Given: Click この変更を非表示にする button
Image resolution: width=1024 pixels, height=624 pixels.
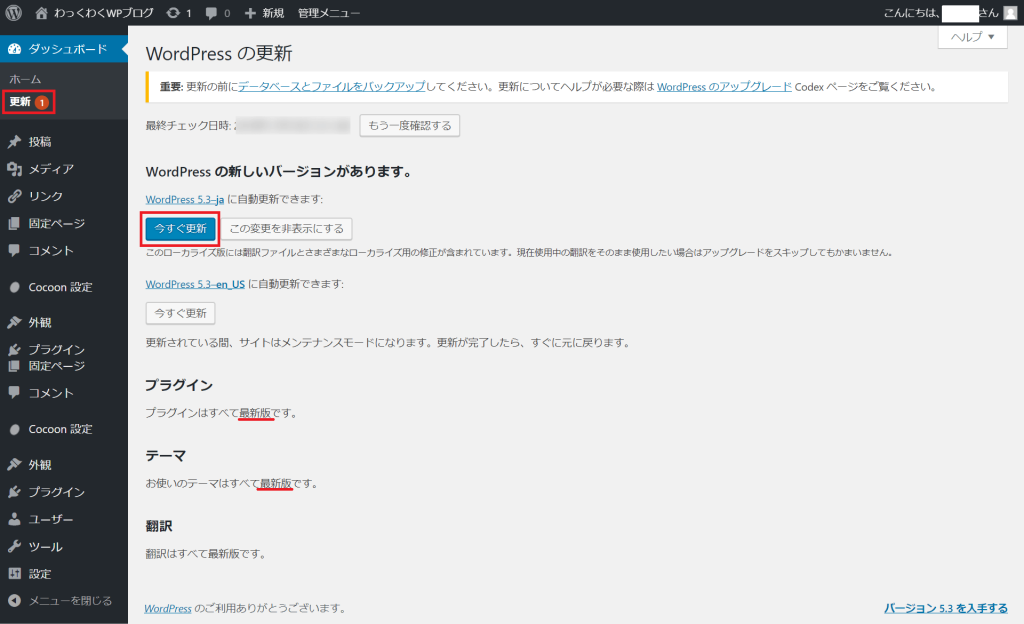Looking at the screenshot, I should [x=286, y=228].
